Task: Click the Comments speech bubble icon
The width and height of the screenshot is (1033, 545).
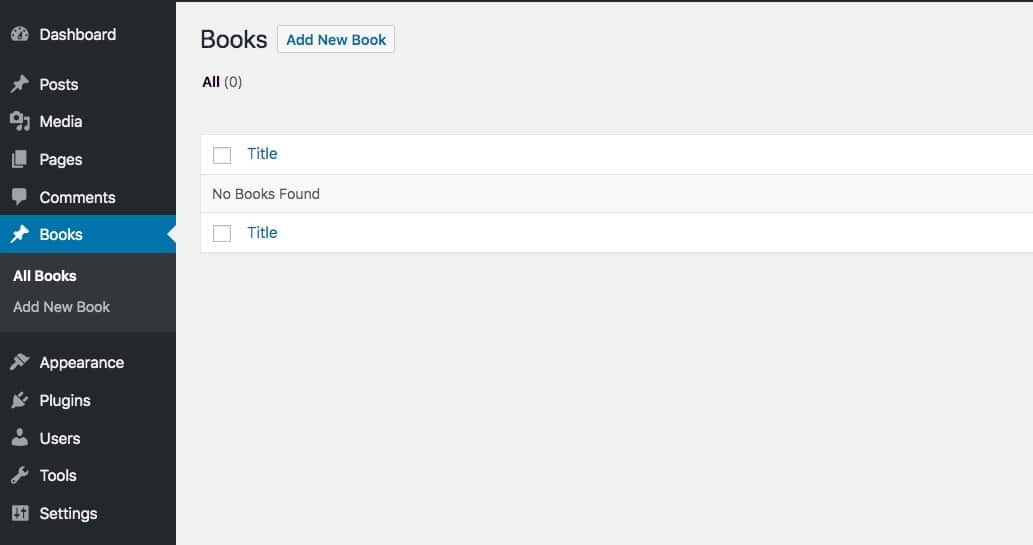Action: coord(19,197)
